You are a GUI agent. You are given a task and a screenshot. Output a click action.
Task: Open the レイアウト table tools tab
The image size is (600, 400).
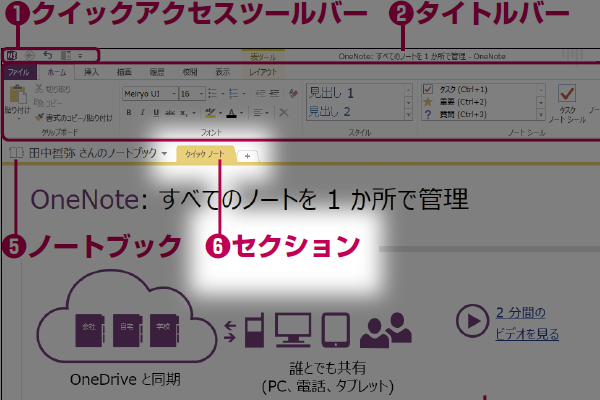tap(263, 72)
